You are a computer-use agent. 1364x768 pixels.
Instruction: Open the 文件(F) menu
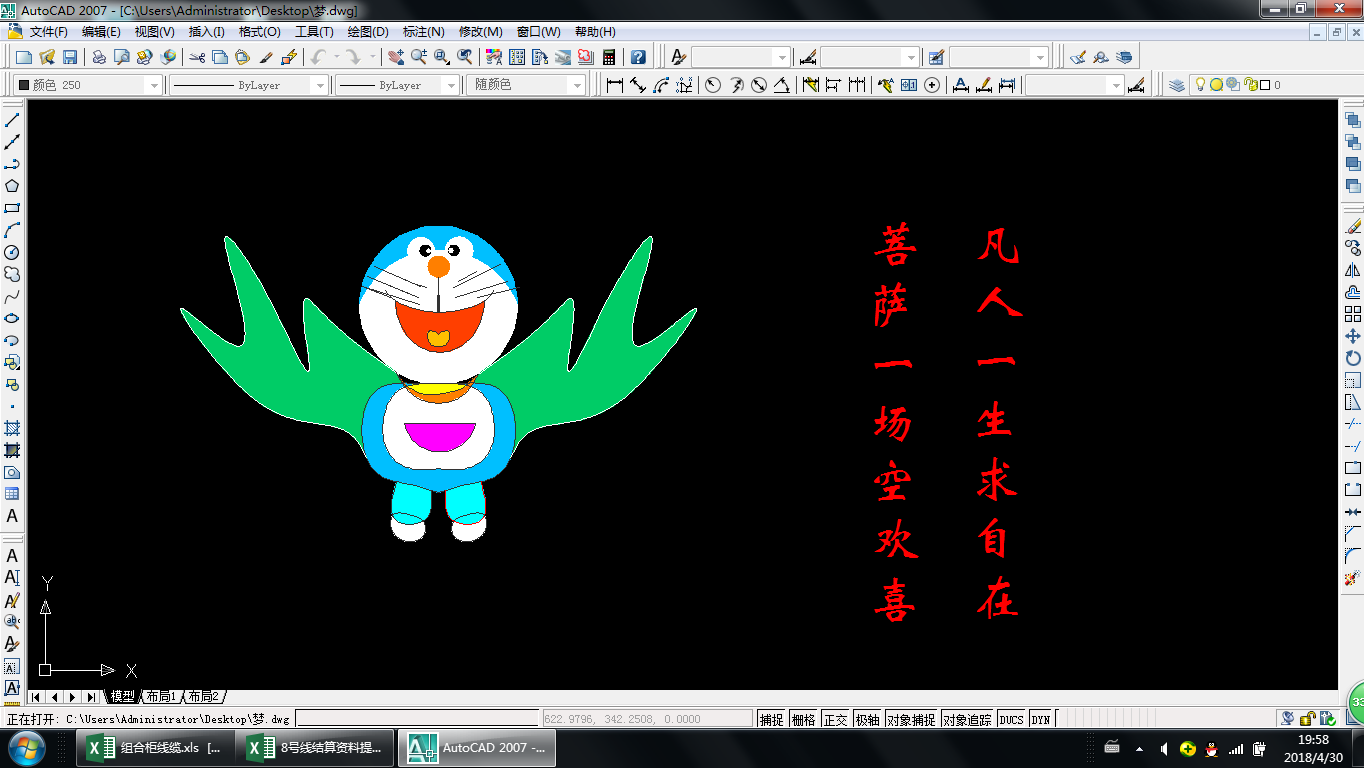[48, 32]
